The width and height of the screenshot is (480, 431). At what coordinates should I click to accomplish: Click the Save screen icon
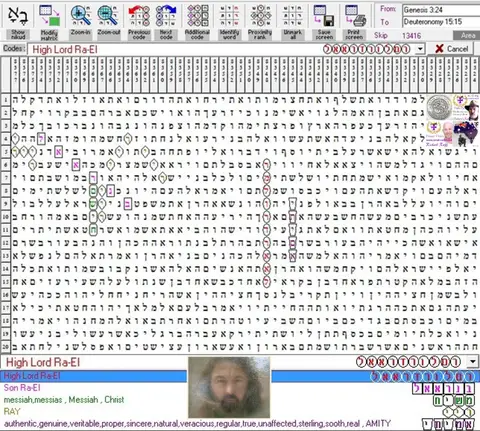pyautogui.click(x=324, y=15)
